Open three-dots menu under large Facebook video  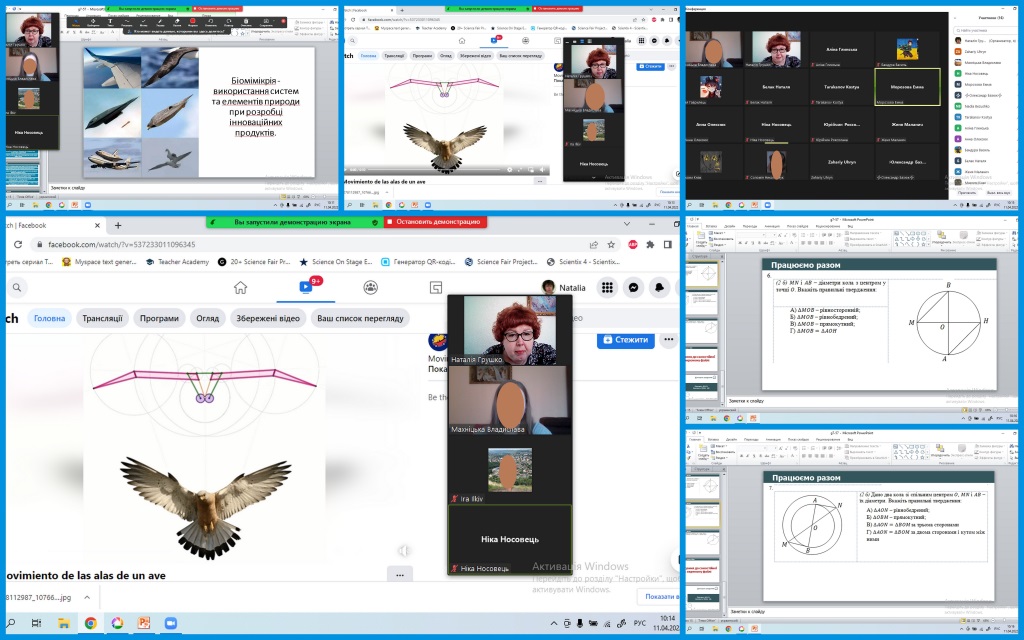click(400, 575)
